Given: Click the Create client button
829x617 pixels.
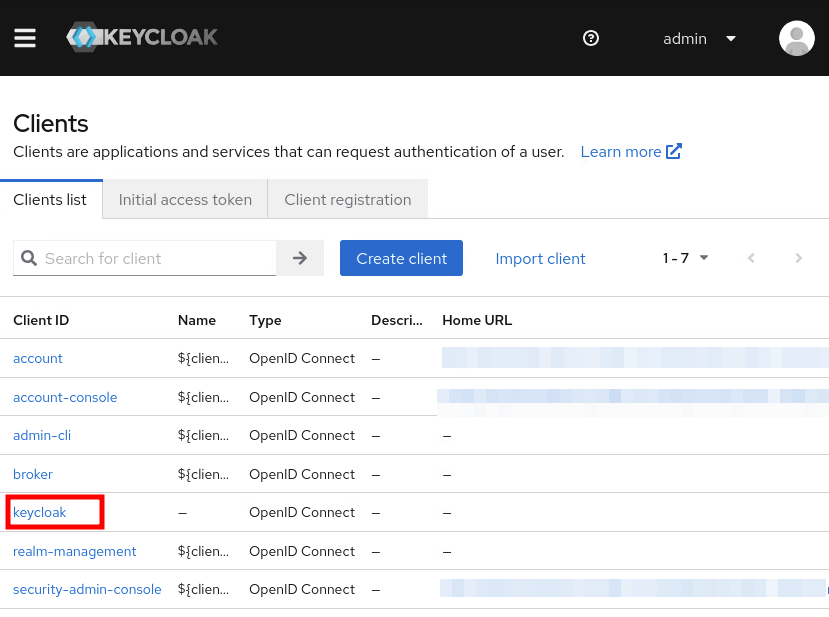Looking at the screenshot, I should click(x=401, y=258).
